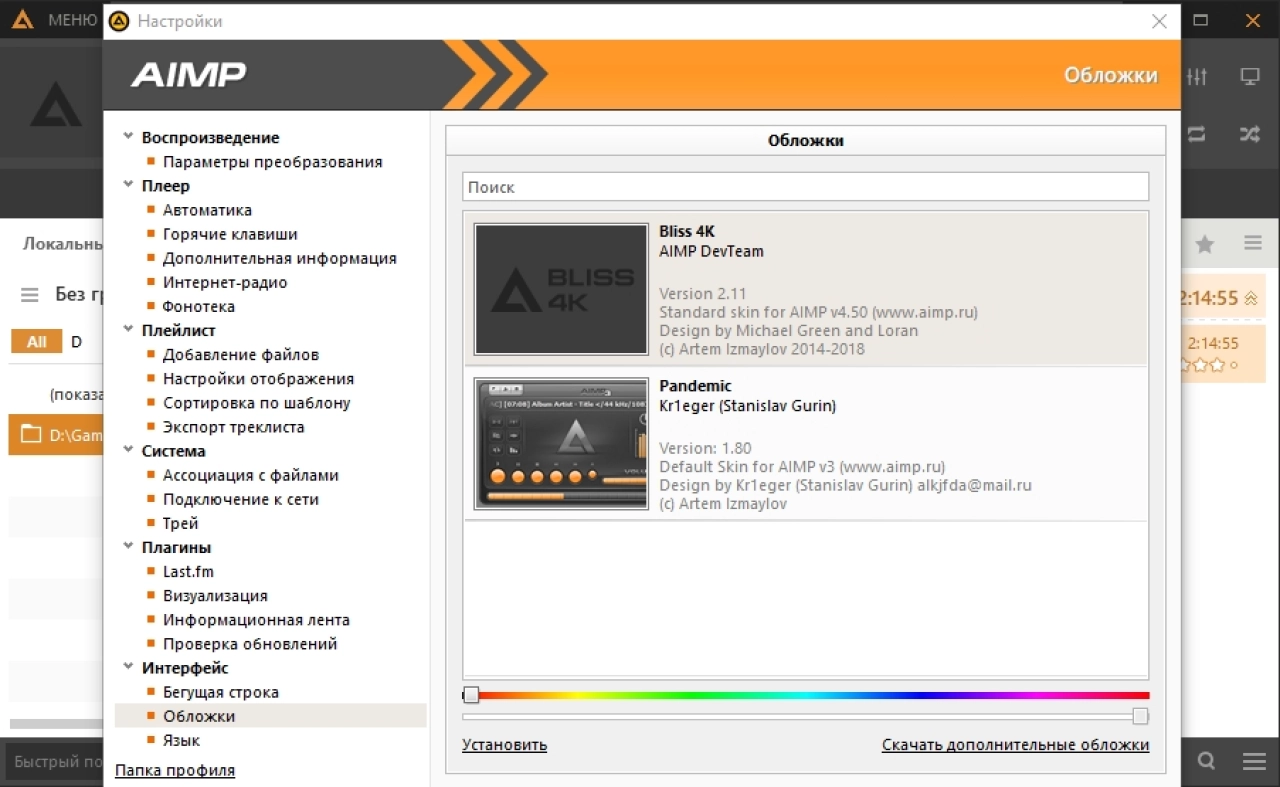This screenshot has width=1280, height=787.
Task: Select Добавление файлов in the tree
Action: (x=241, y=355)
